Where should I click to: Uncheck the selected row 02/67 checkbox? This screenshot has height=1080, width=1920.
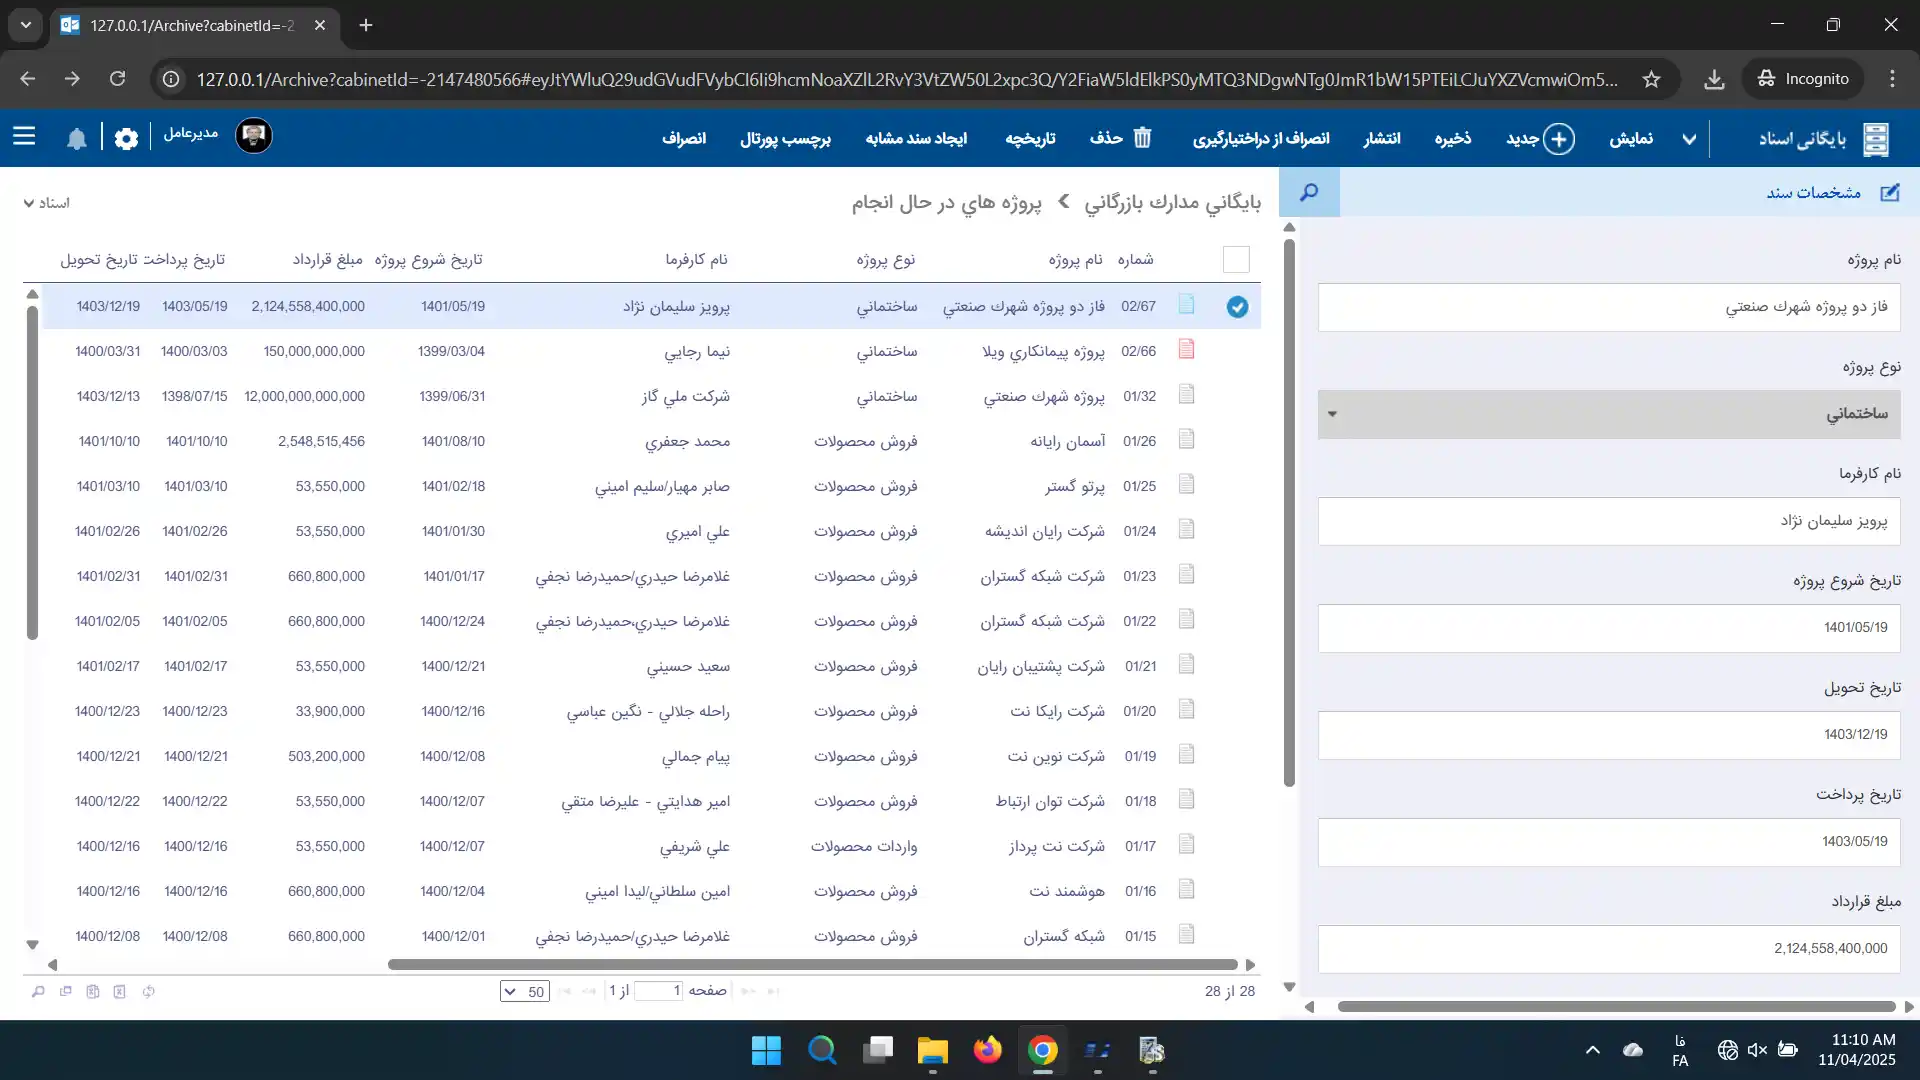(x=1237, y=307)
